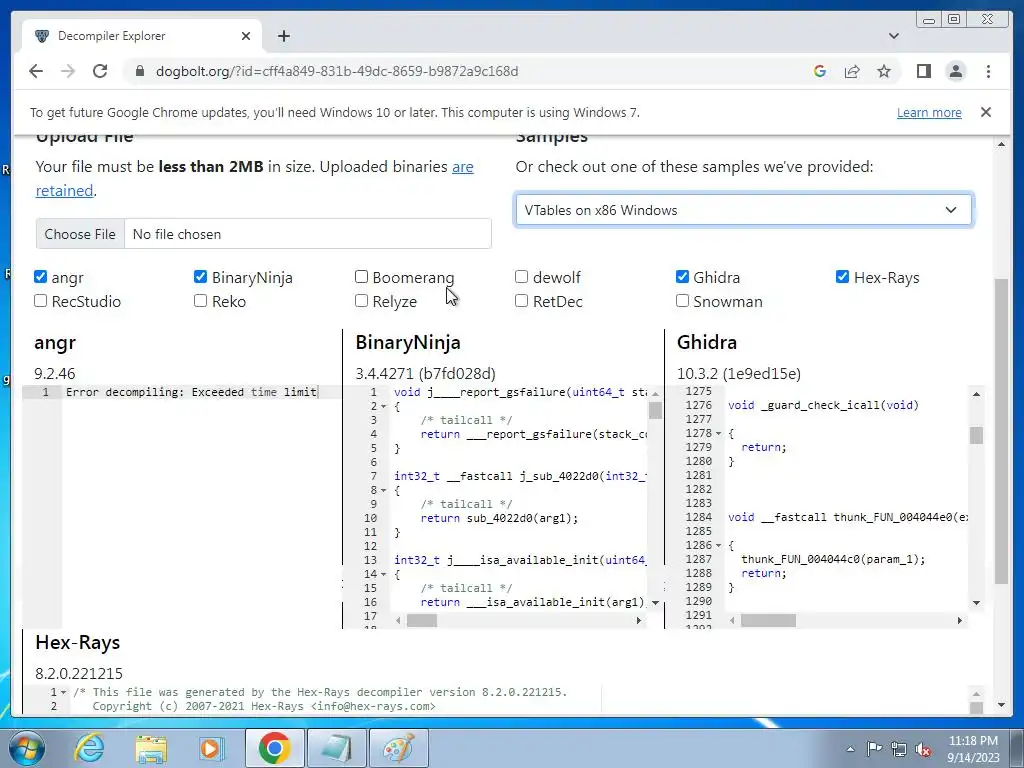
Task: Dismiss the Chrome update notice
Action: click(x=985, y=112)
